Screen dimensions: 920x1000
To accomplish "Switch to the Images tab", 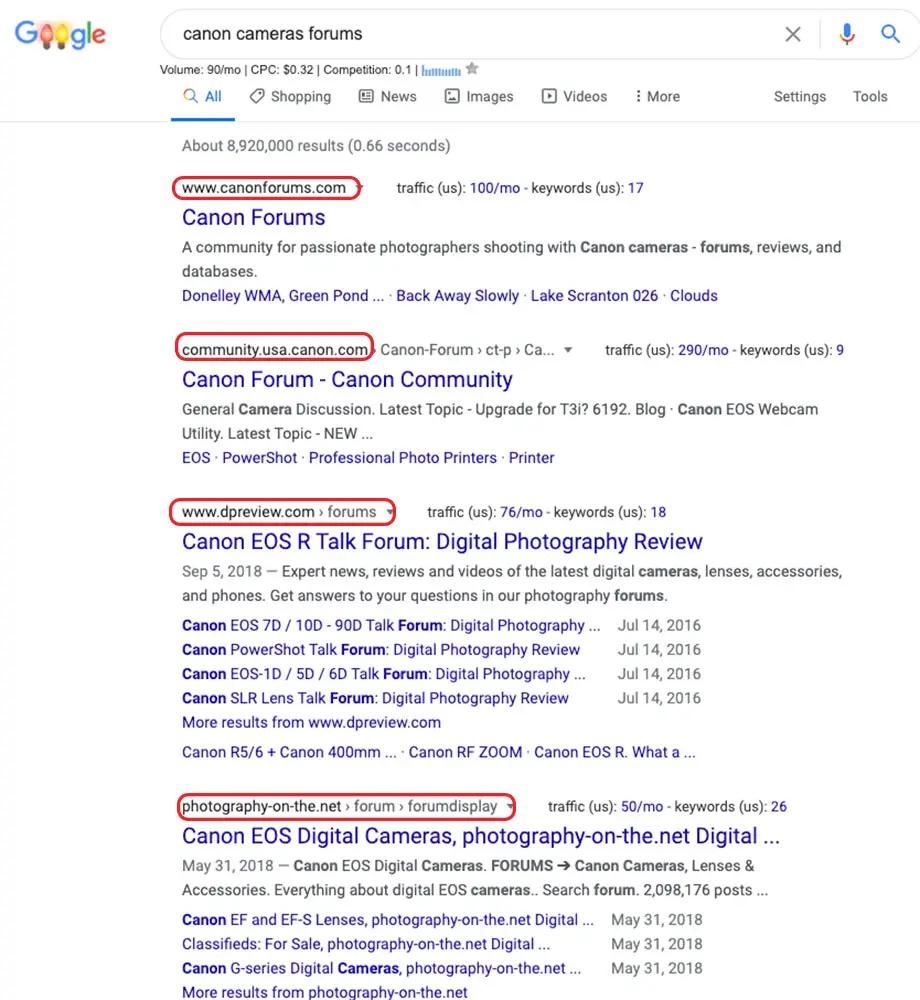I will [x=479, y=96].
